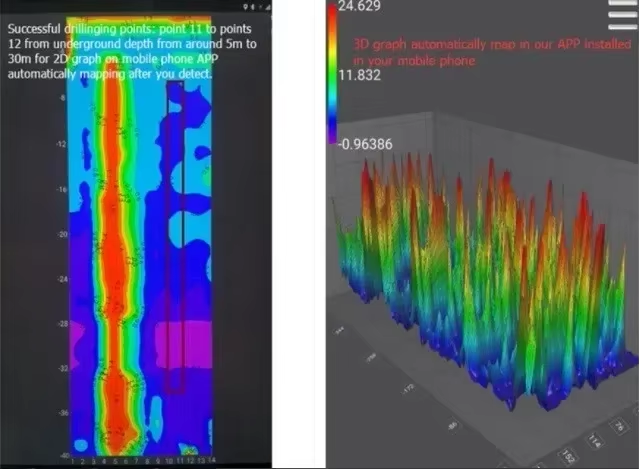Select point 5 on the horizontal axis
The width and height of the screenshot is (639, 469).
coord(115,461)
